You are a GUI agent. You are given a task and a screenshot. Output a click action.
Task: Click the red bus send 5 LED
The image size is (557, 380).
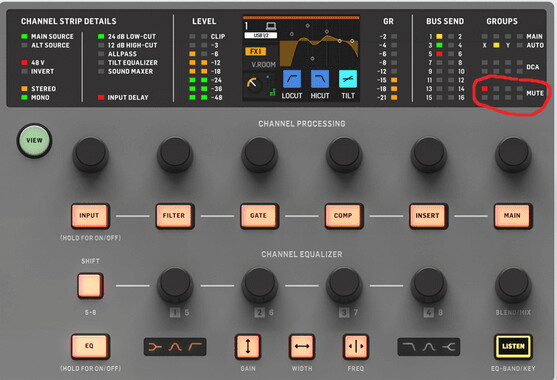[x=439, y=54]
